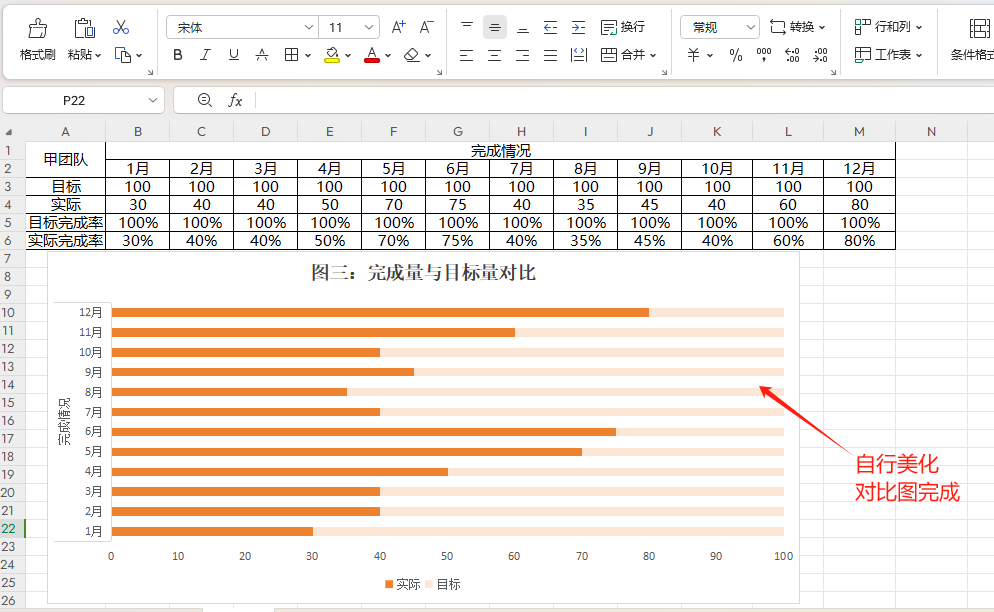Open 转换 convert menu

pos(797,27)
